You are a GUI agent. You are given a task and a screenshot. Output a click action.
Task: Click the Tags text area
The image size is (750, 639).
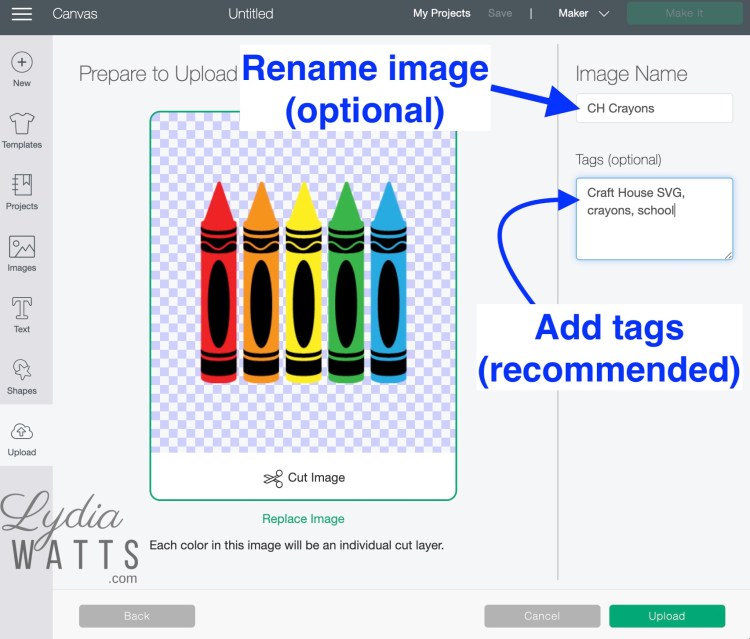point(654,219)
